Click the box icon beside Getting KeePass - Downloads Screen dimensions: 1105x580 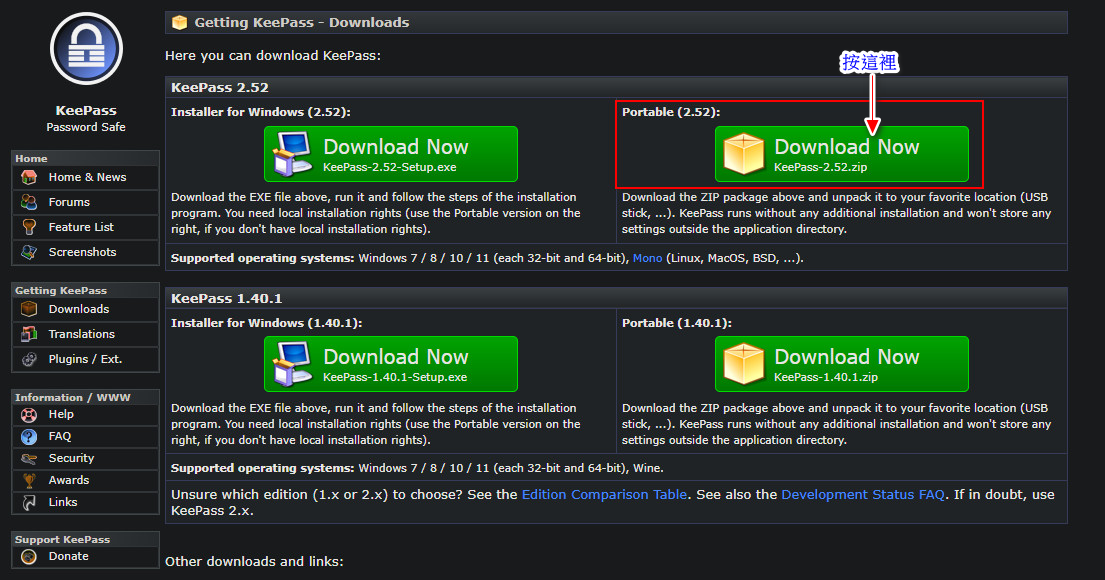click(180, 23)
